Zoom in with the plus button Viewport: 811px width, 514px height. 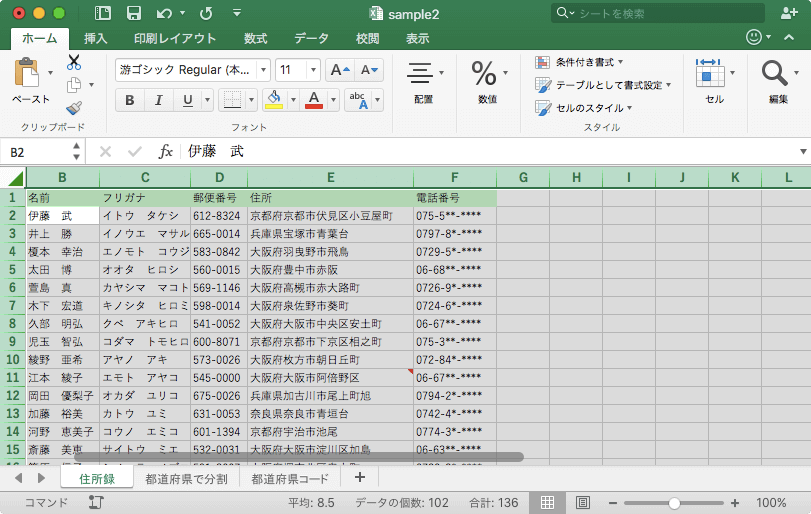coord(735,503)
